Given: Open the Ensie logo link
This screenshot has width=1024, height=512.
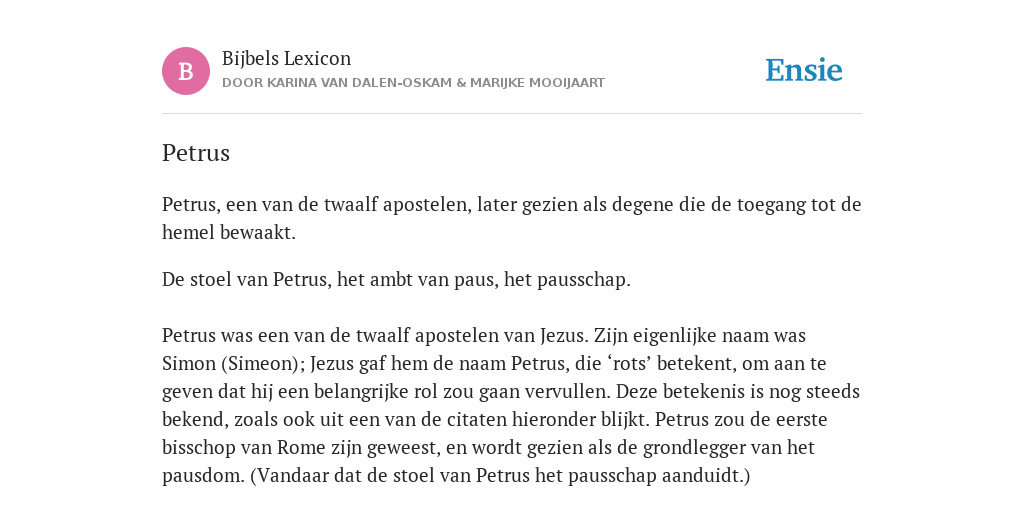Looking at the screenshot, I should [804, 71].
